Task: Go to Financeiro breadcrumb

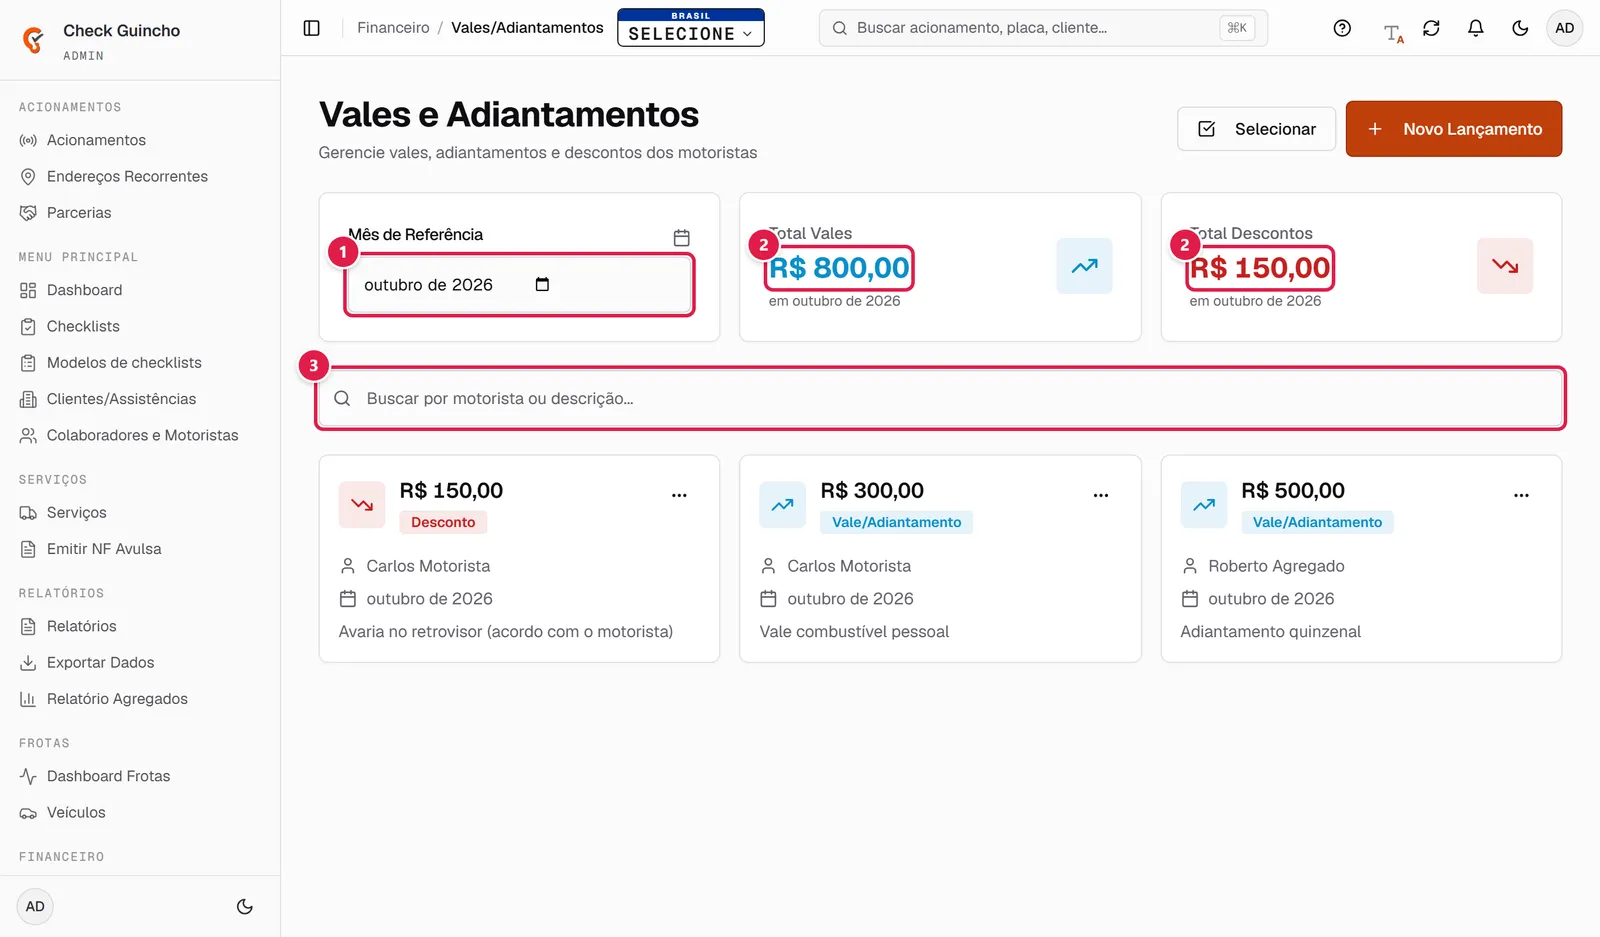Action: point(393,28)
